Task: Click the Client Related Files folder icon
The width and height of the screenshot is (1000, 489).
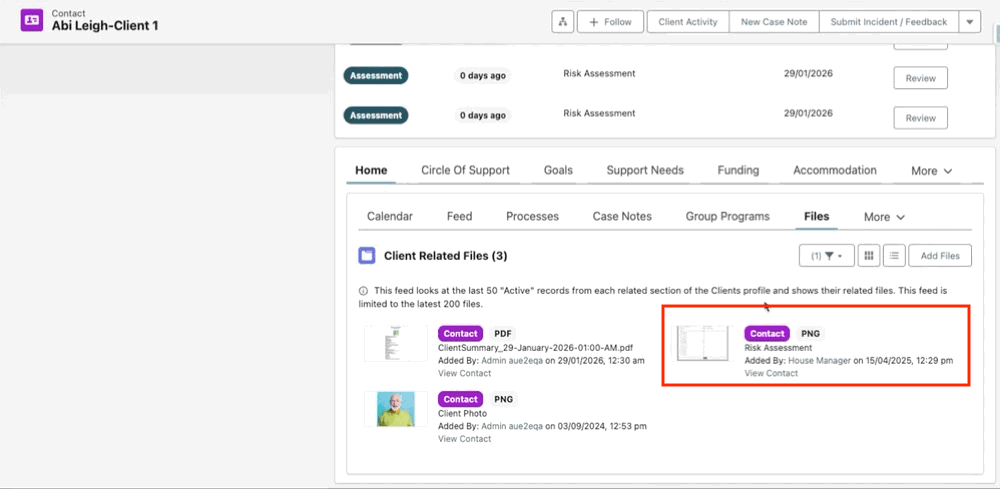Action: 367,256
